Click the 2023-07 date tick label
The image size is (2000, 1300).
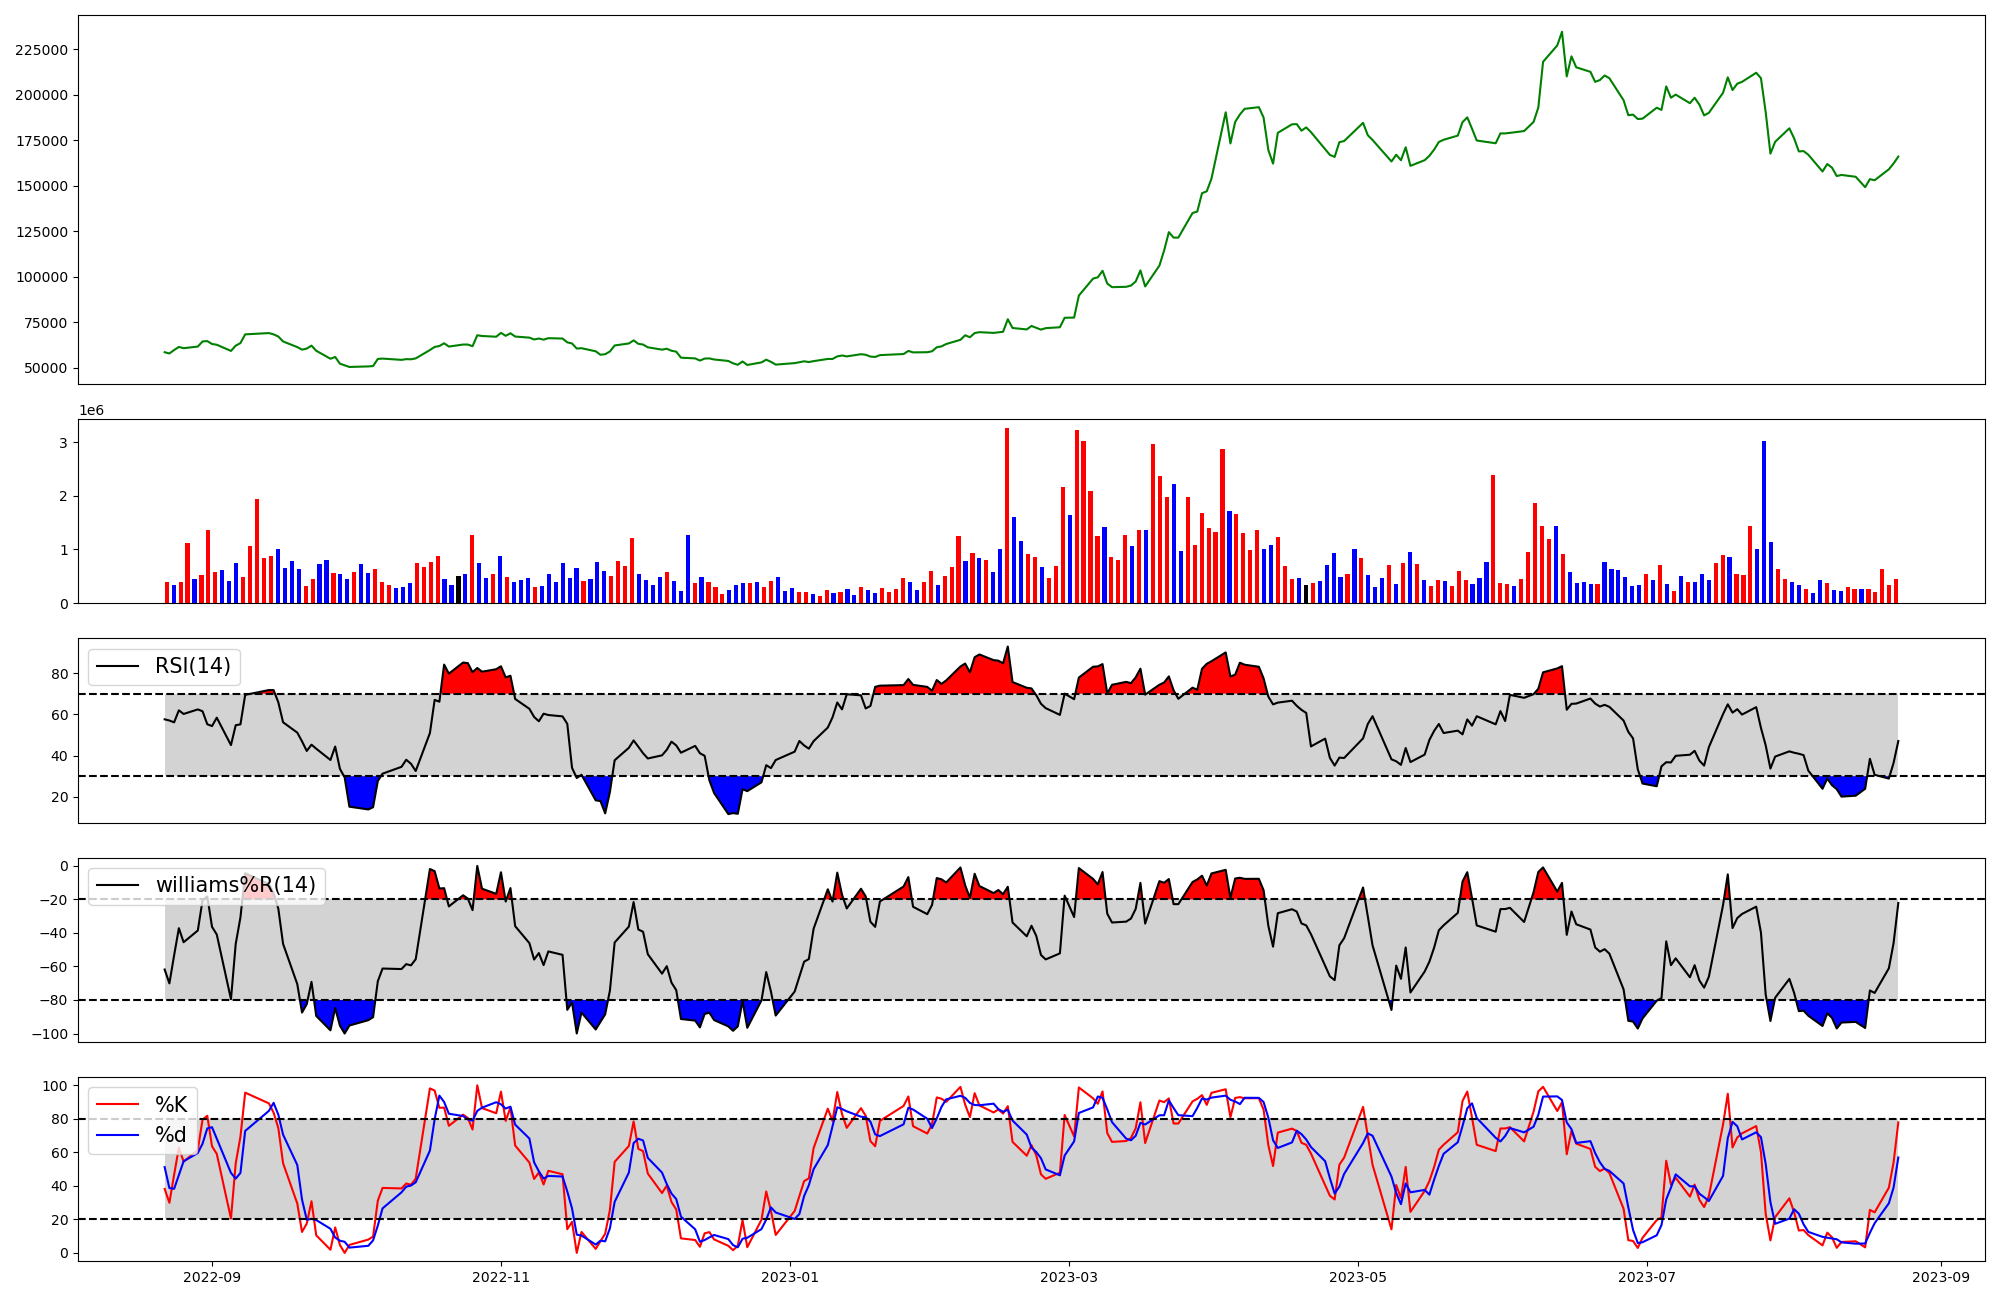1647,1277
